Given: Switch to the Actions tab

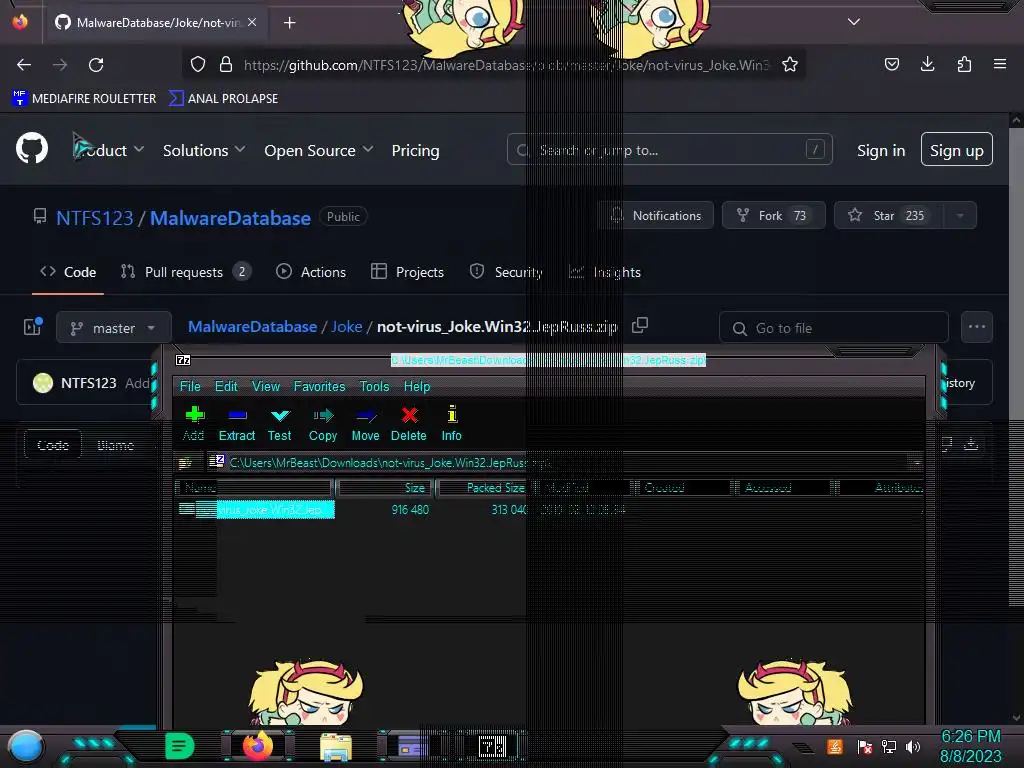Looking at the screenshot, I should point(311,272).
